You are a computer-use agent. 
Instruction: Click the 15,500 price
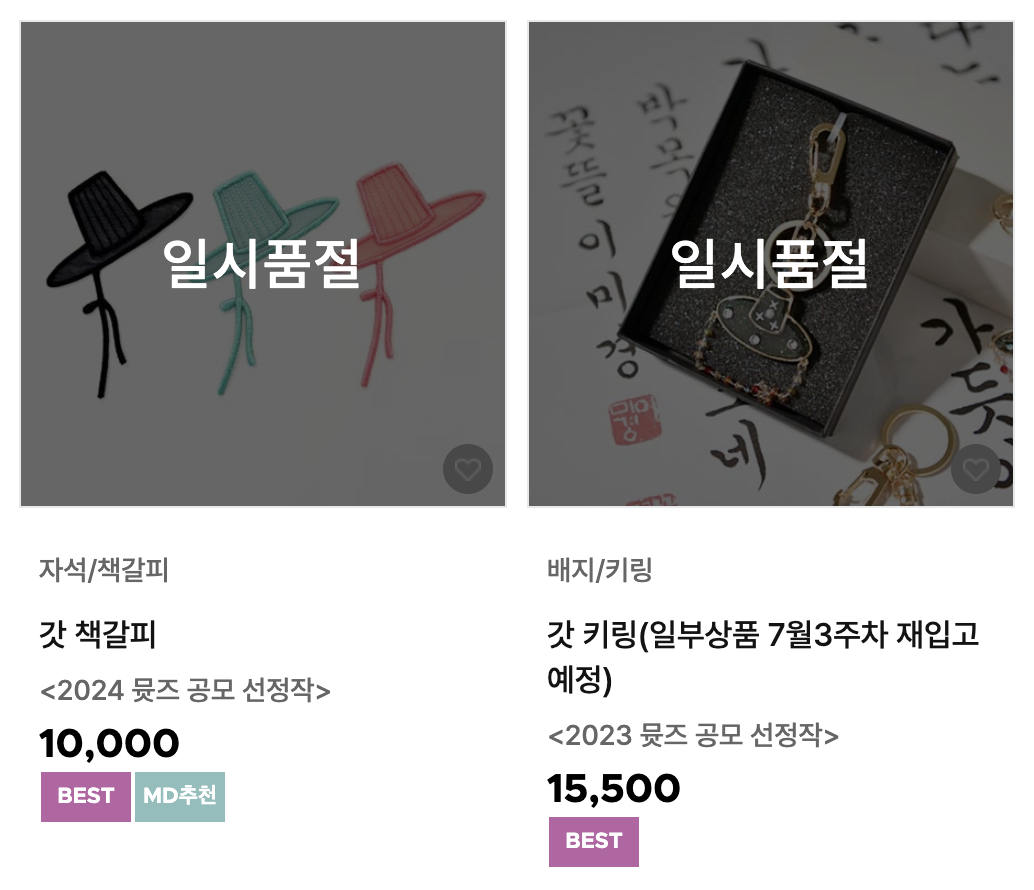614,789
